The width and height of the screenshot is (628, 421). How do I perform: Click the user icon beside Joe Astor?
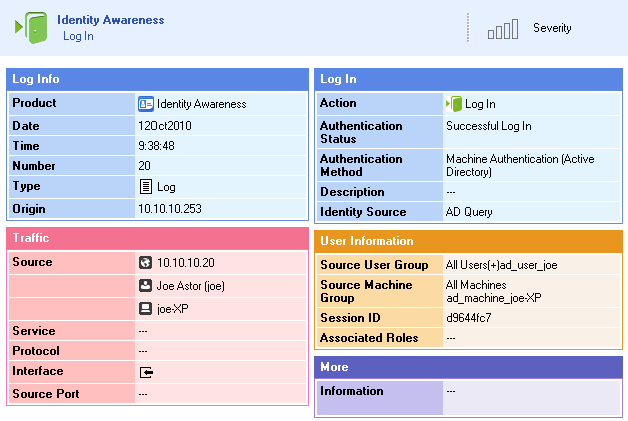[145, 286]
